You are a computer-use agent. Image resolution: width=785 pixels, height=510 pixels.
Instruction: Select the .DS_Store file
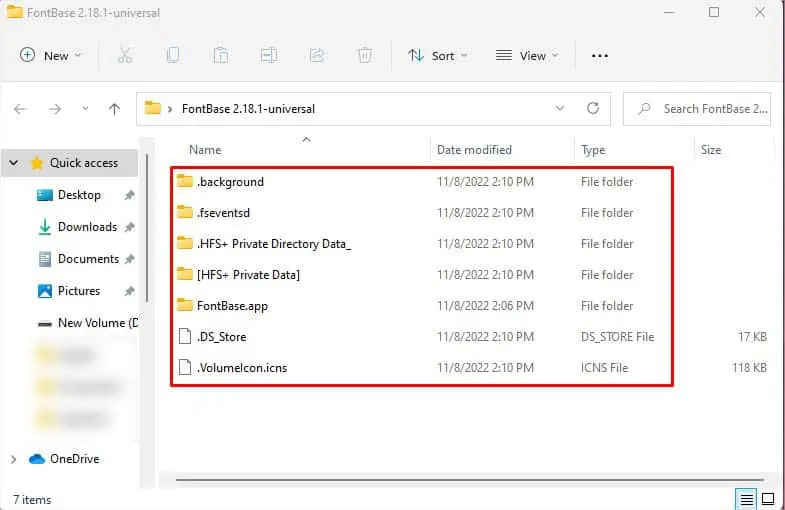point(222,337)
